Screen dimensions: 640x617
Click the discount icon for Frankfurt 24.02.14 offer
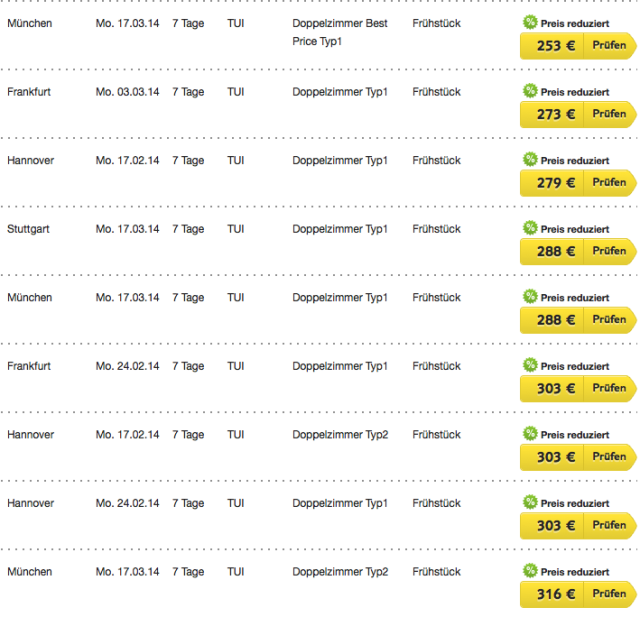coord(530,365)
